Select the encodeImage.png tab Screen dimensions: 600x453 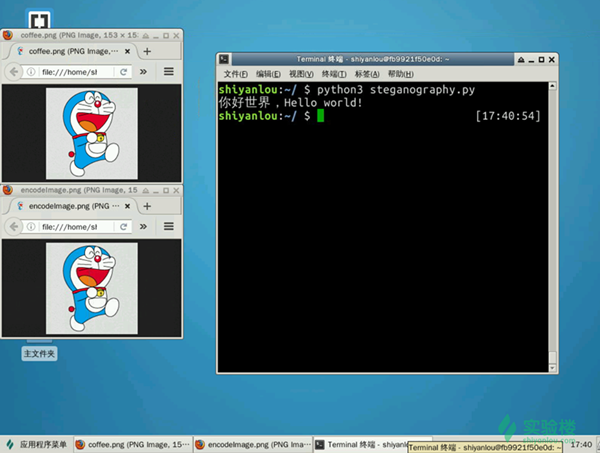73,206
